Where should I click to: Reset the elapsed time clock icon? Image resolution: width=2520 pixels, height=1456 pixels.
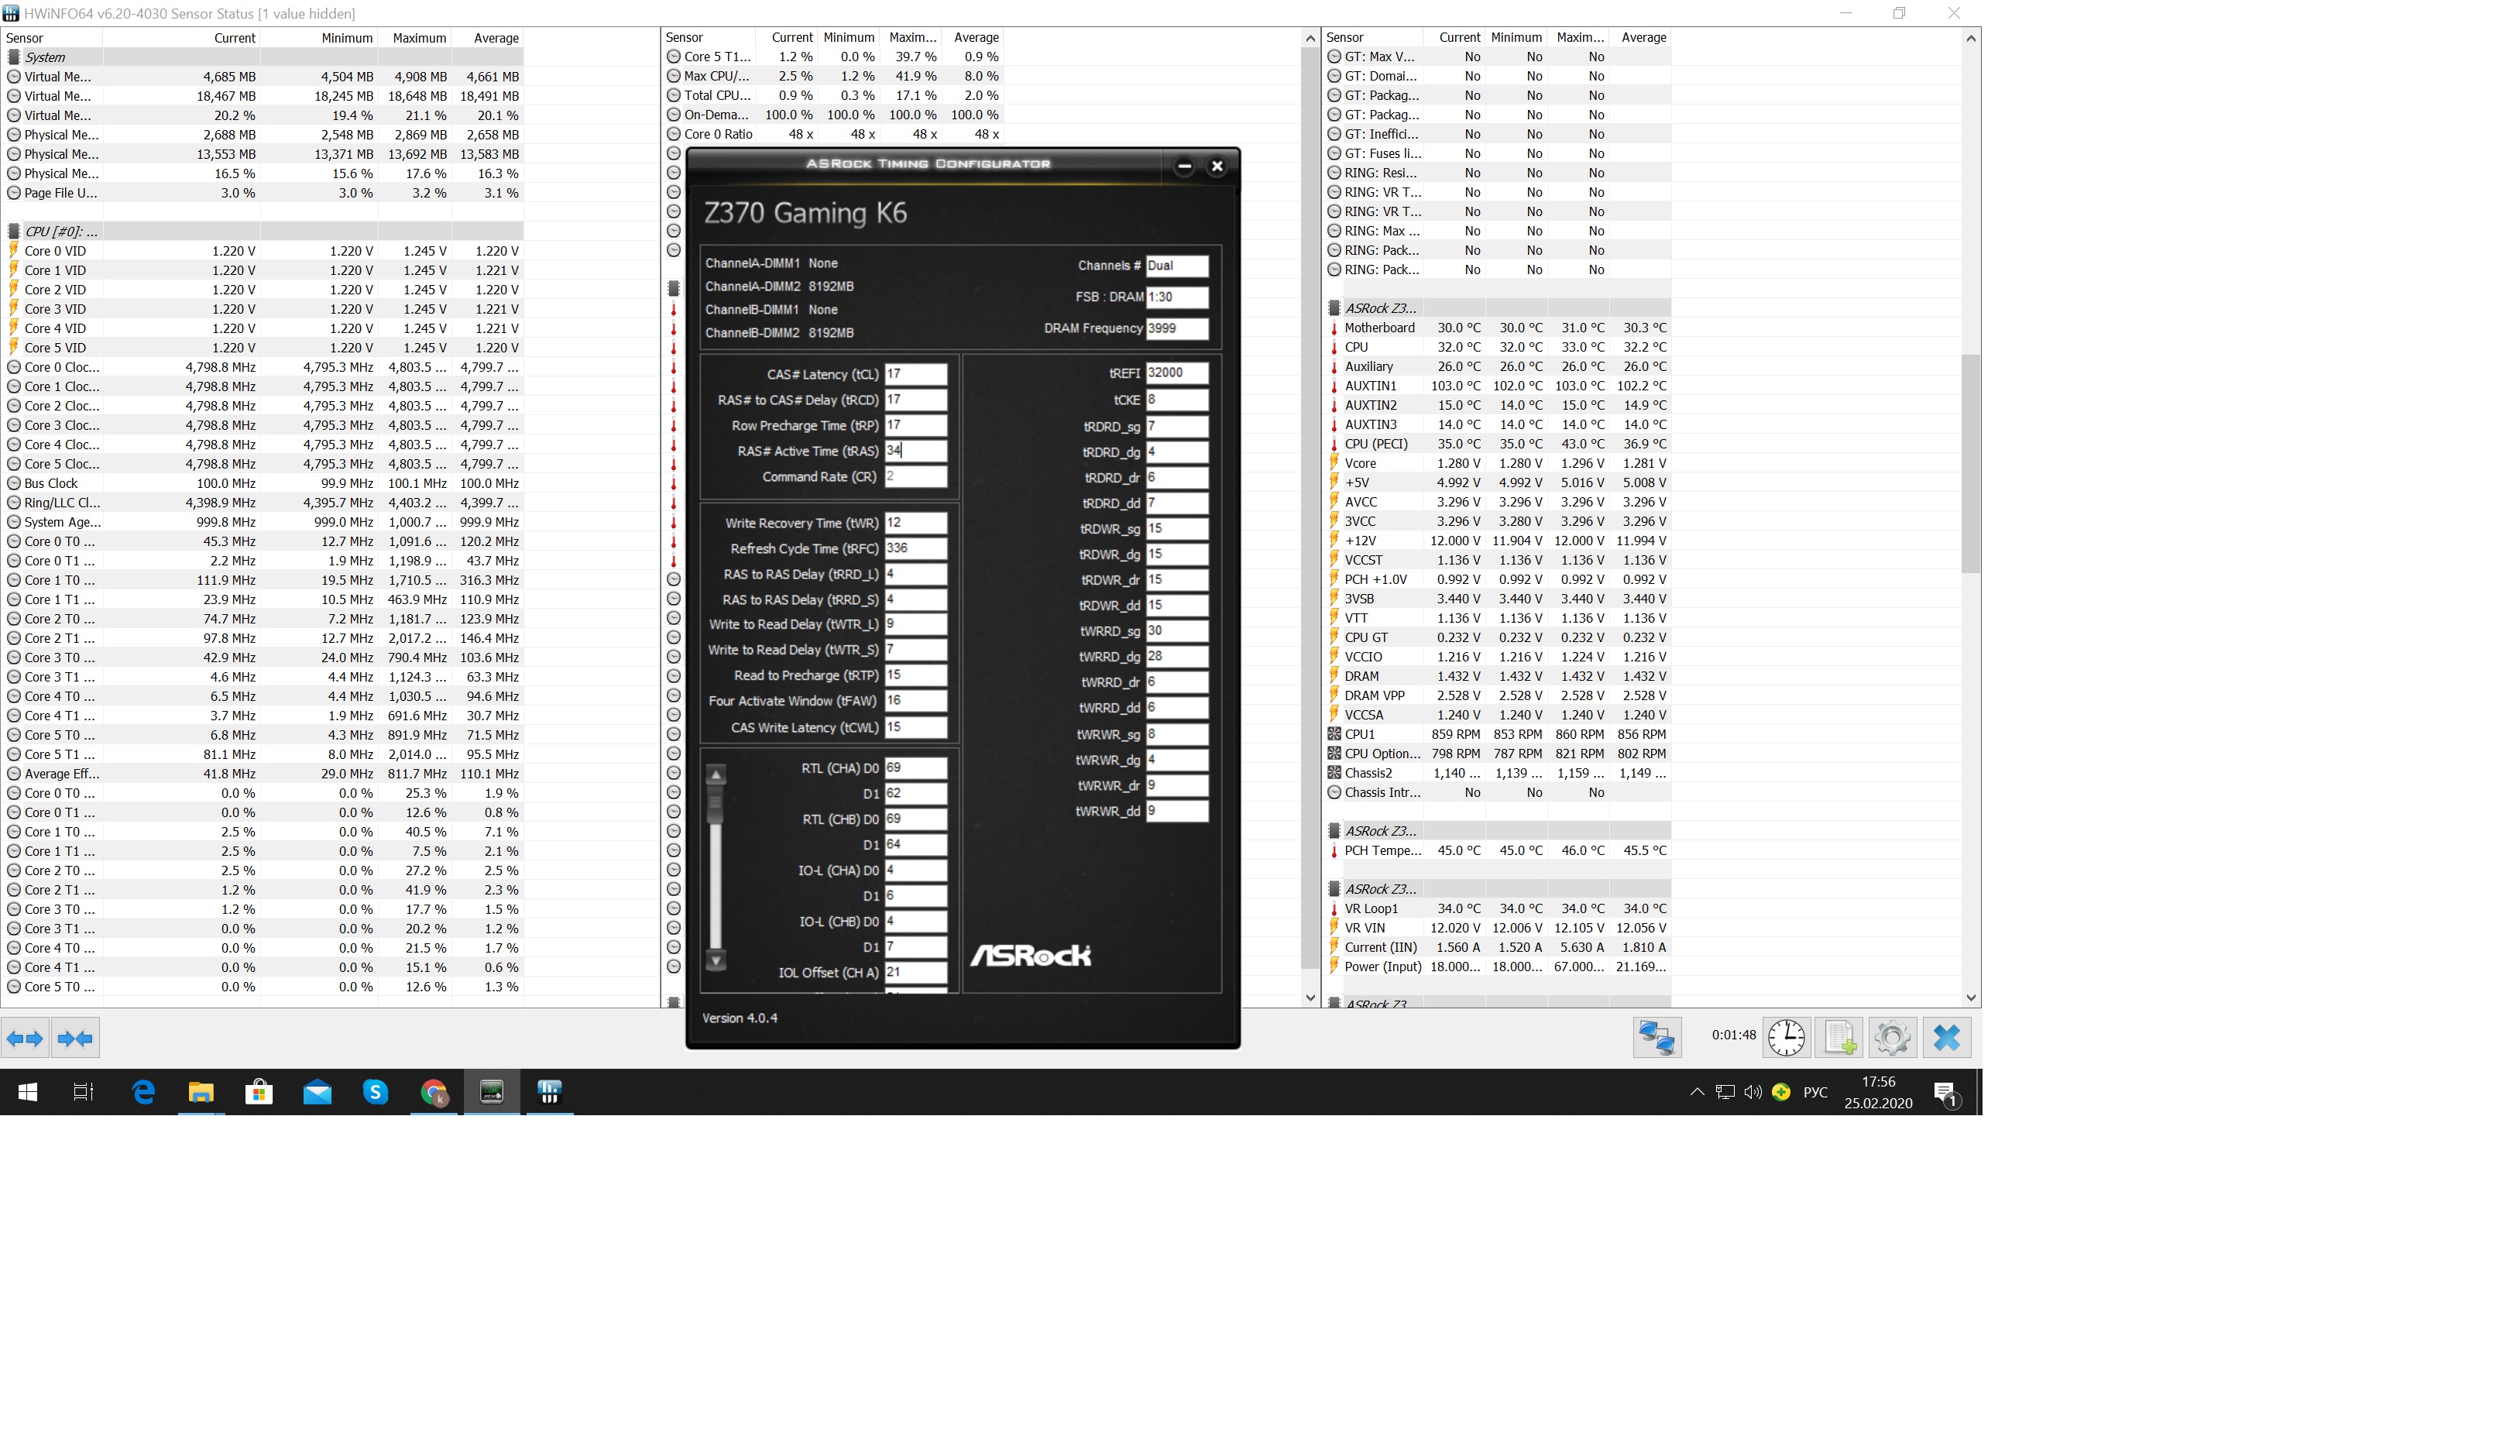point(1786,1037)
